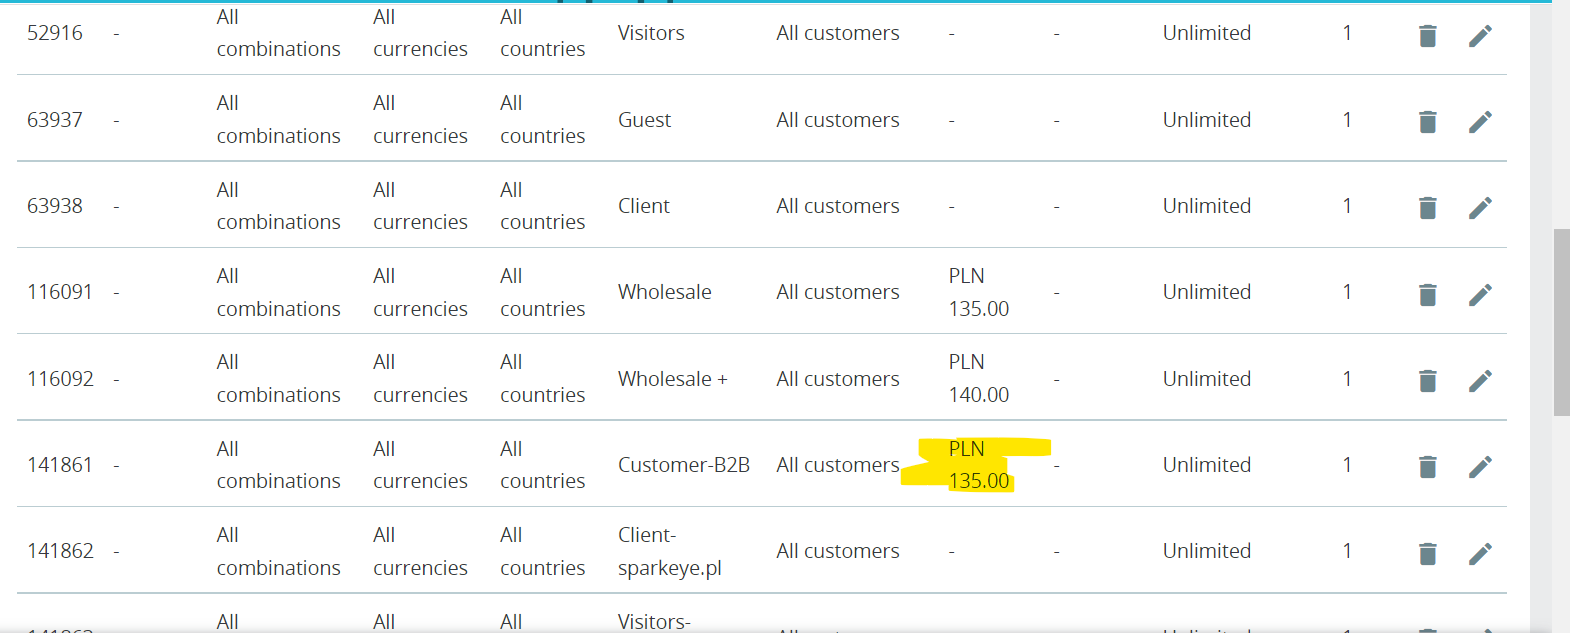Edit specific price row 116092

pos(1481,381)
